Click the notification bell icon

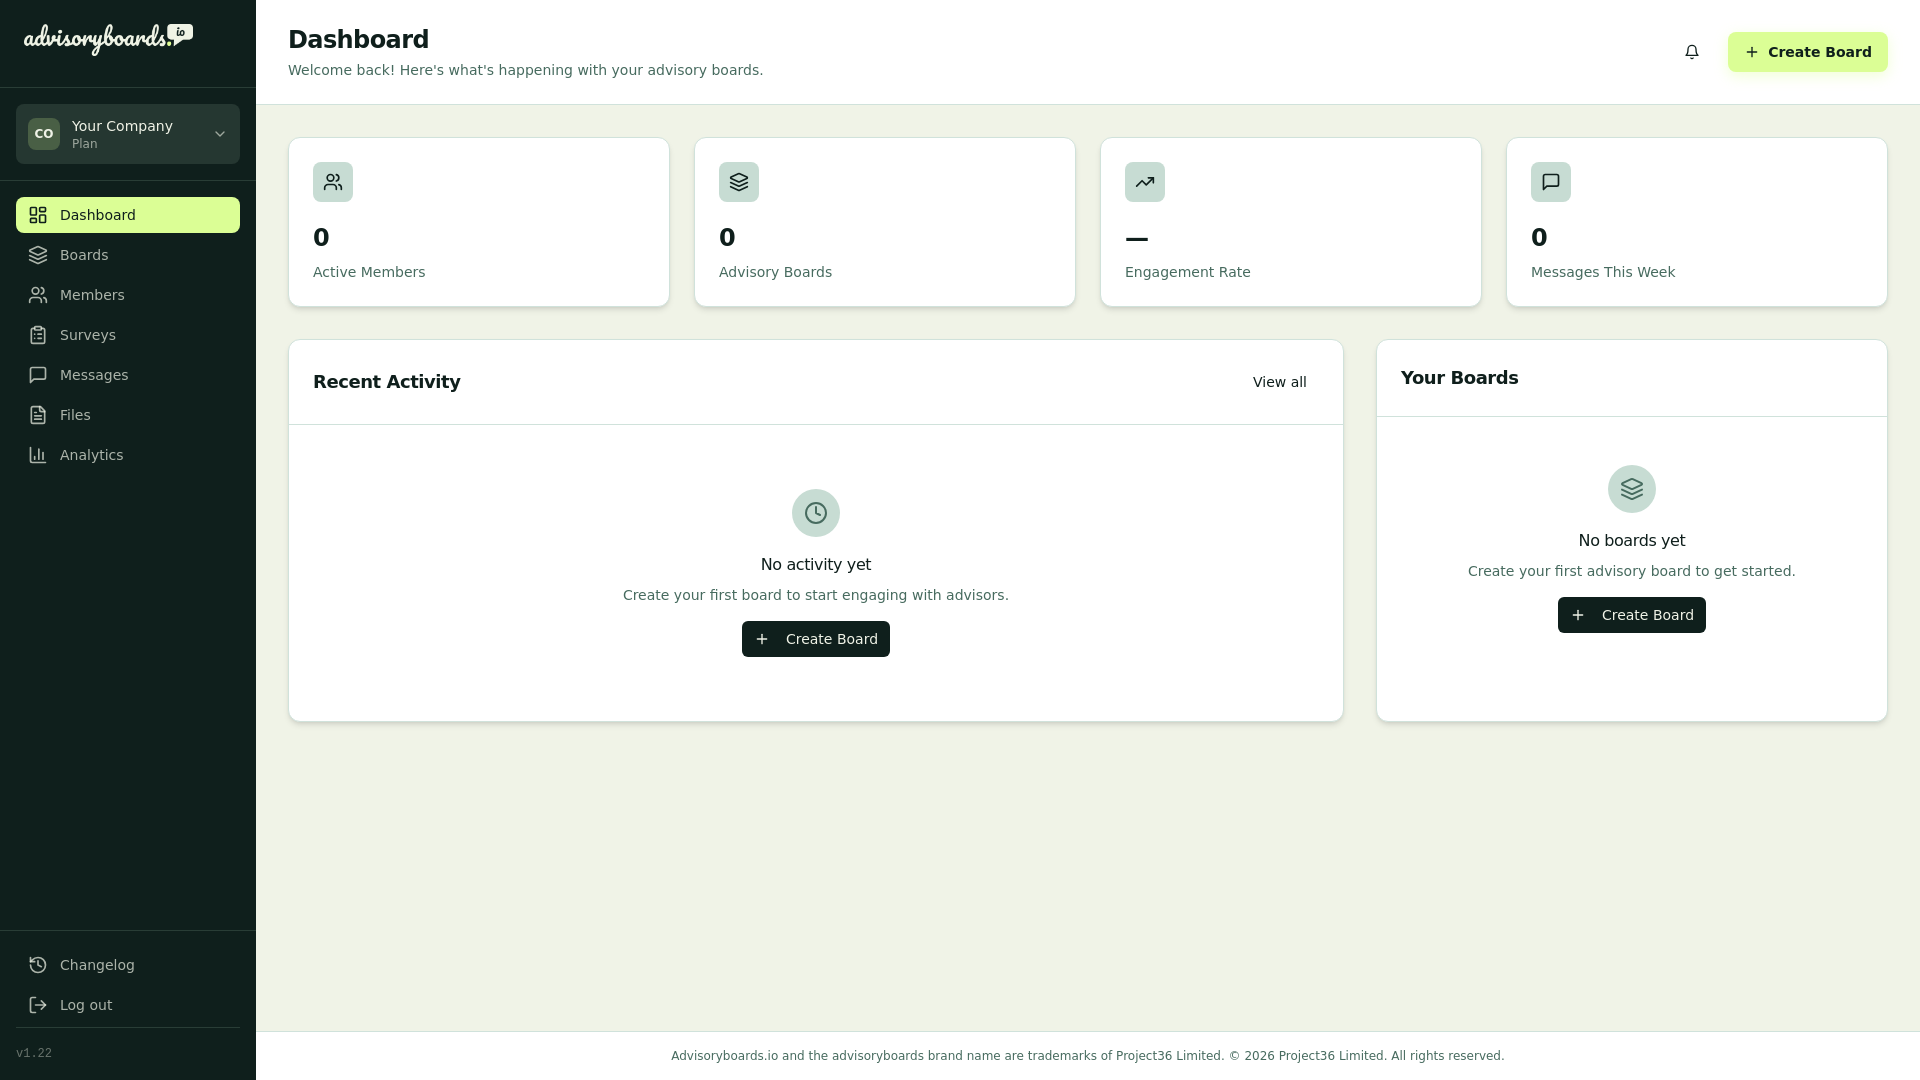point(1692,52)
